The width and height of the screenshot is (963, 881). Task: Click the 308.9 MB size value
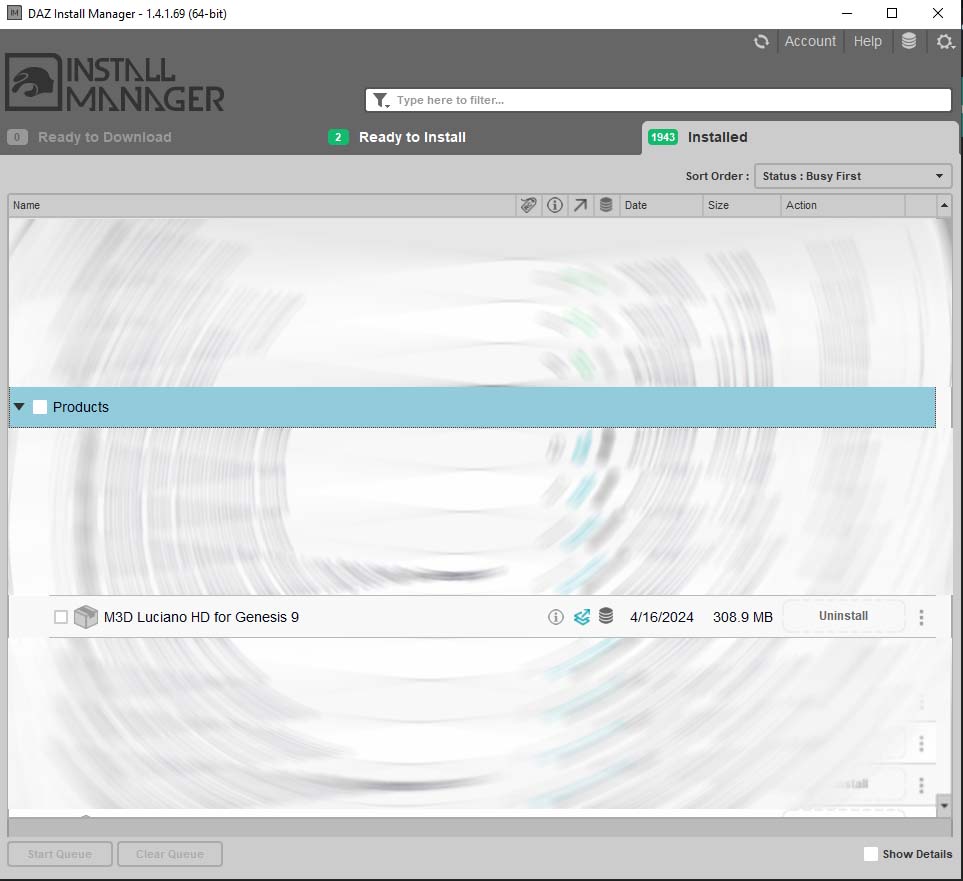pyautogui.click(x=743, y=617)
